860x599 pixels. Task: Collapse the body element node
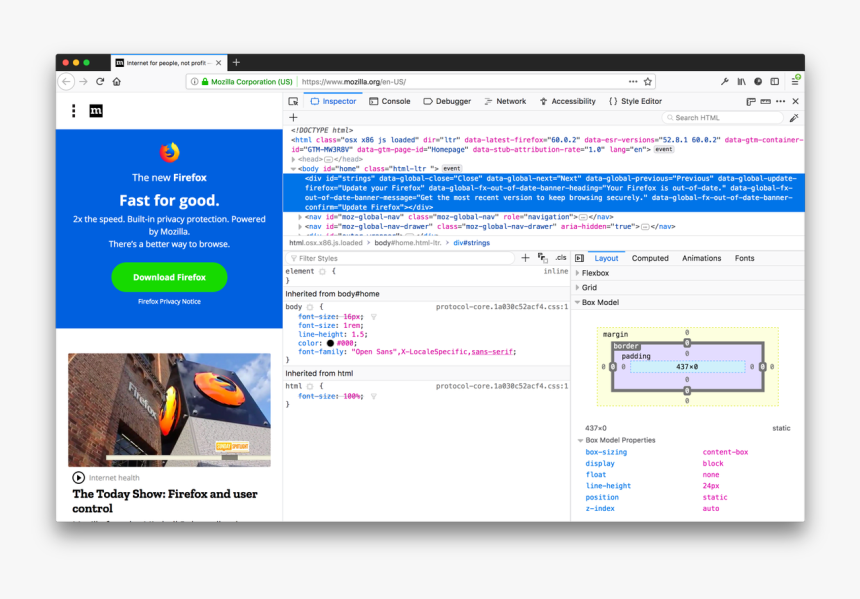[293, 169]
